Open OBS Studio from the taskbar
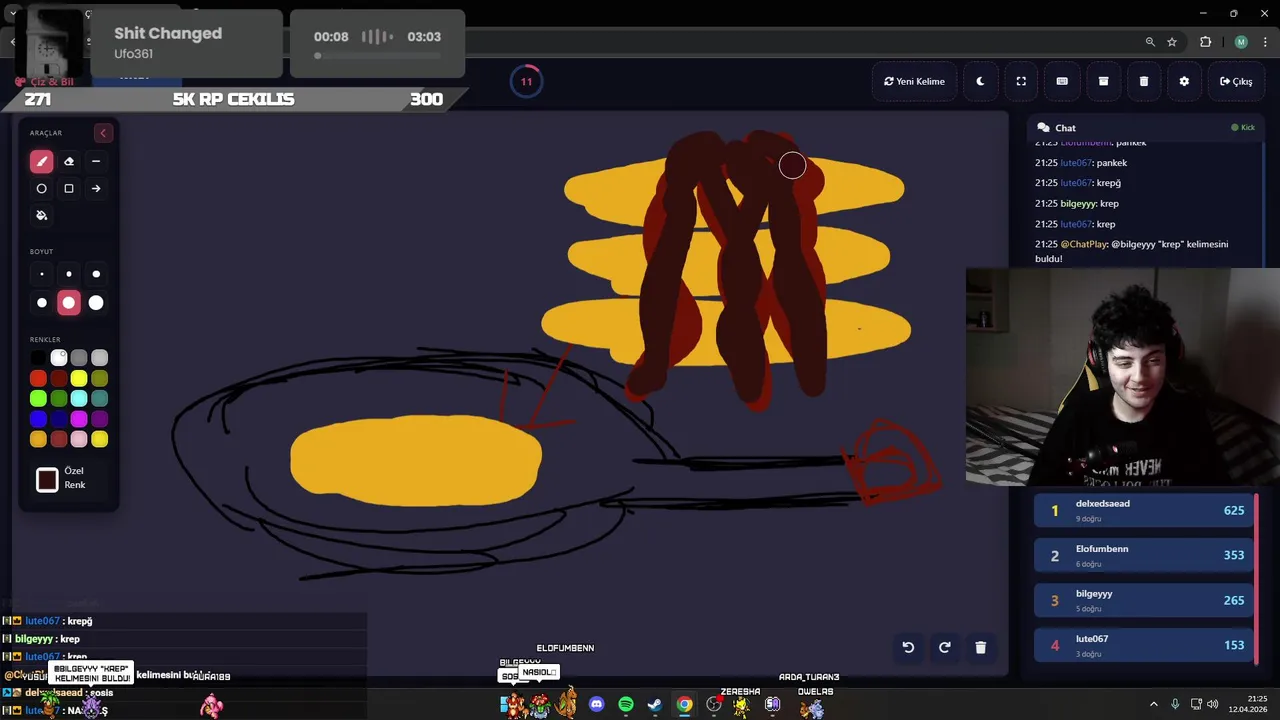This screenshot has width=1280, height=720. [713, 705]
